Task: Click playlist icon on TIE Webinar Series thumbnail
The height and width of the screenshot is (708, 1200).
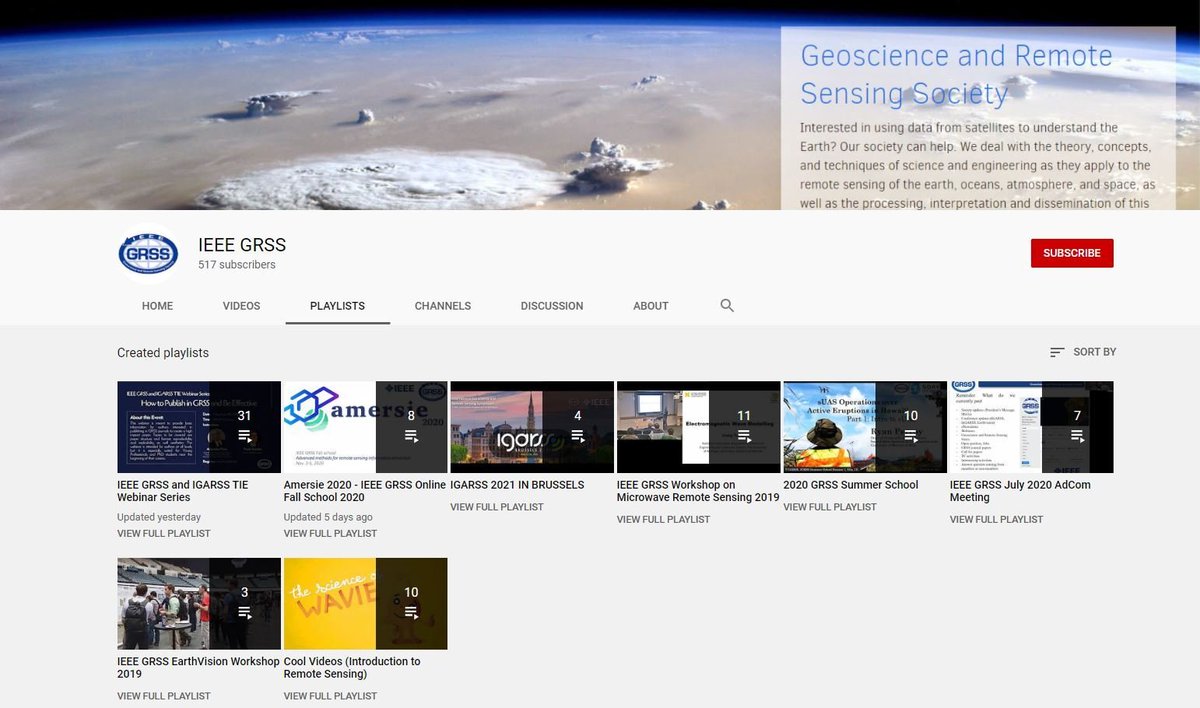Action: click(x=244, y=436)
